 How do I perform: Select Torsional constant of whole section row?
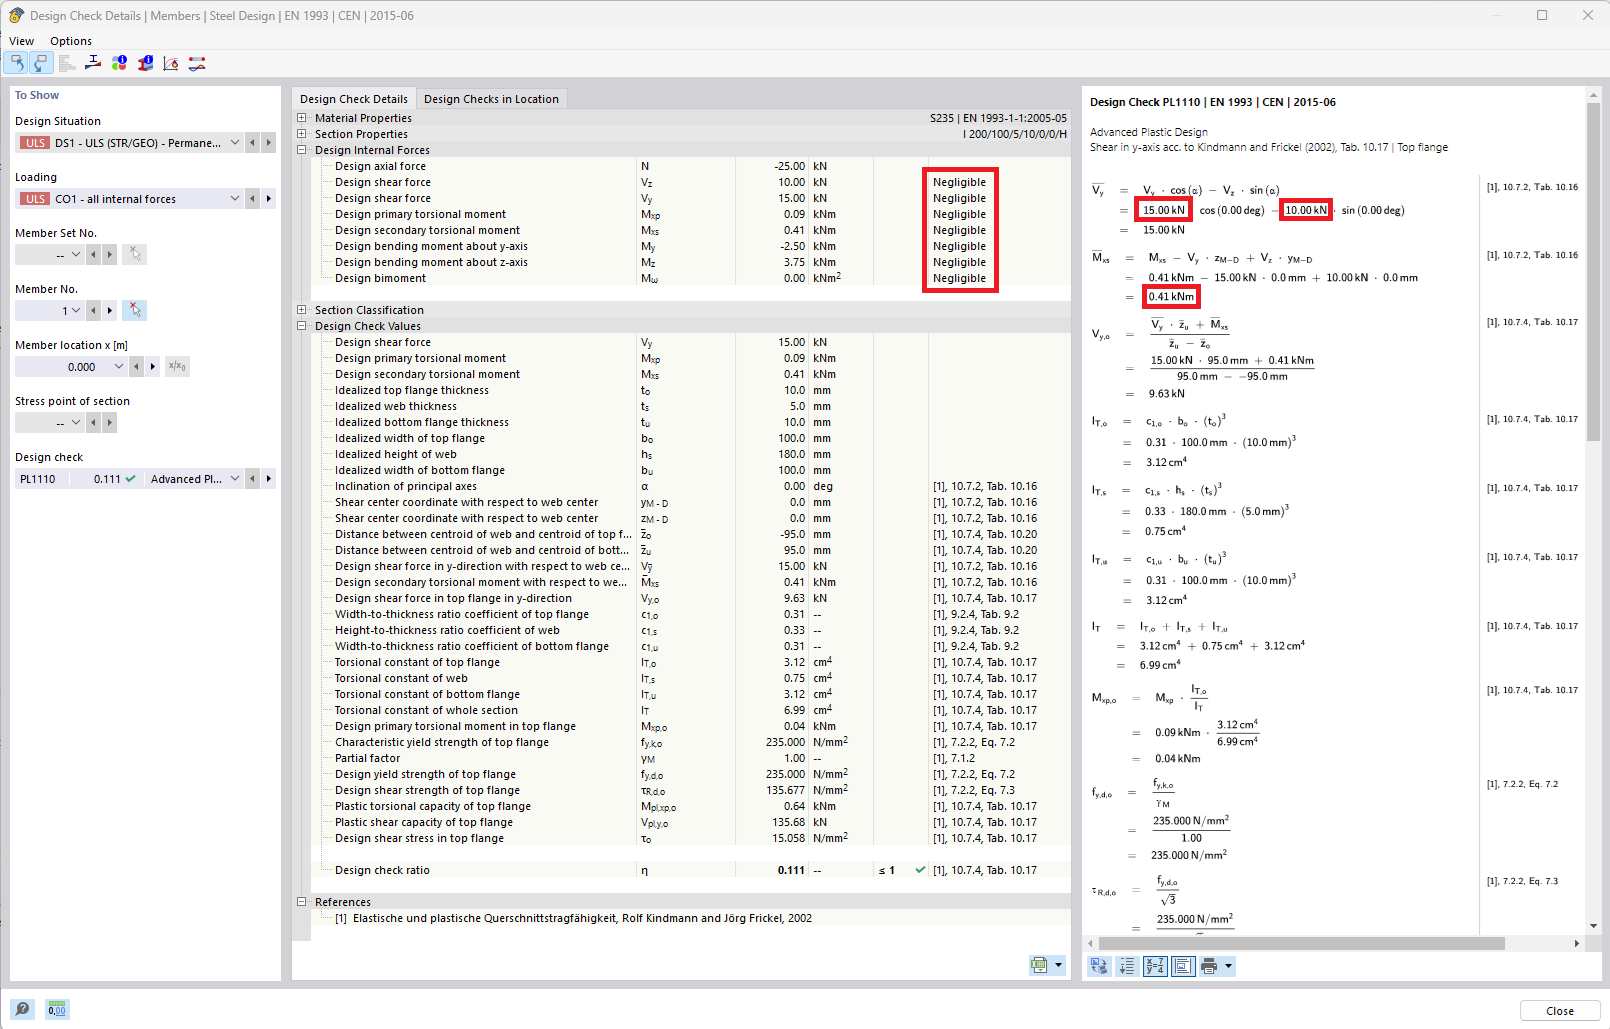tap(690, 710)
